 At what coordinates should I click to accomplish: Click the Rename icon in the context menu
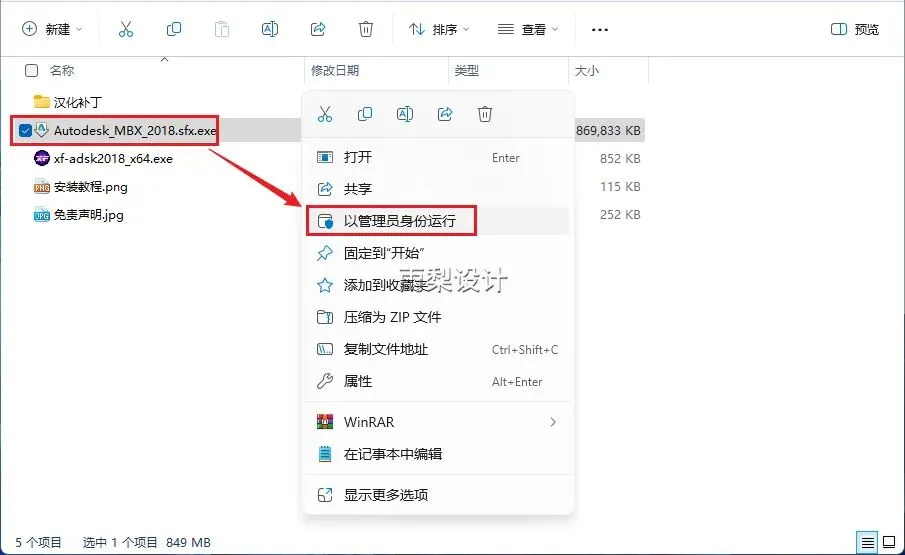coord(405,114)
